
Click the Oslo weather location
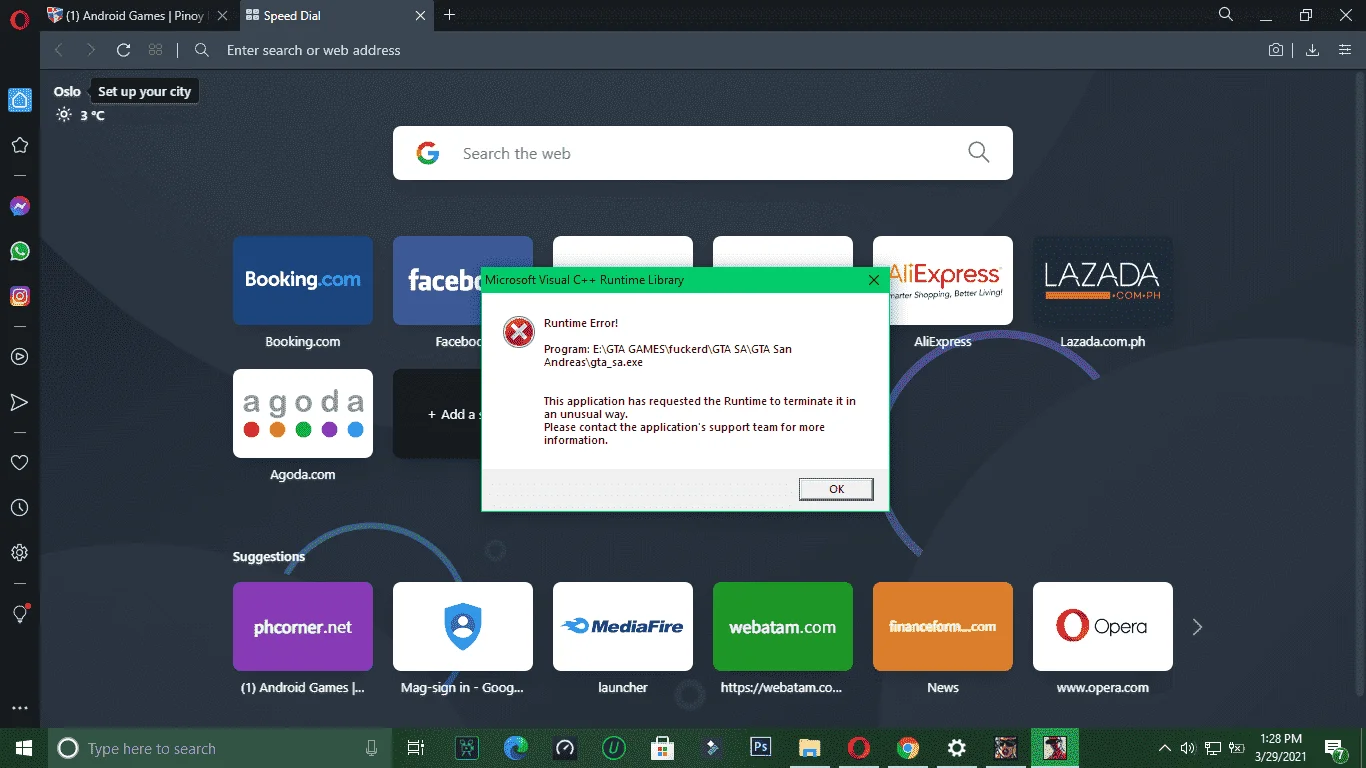[67, 91]
